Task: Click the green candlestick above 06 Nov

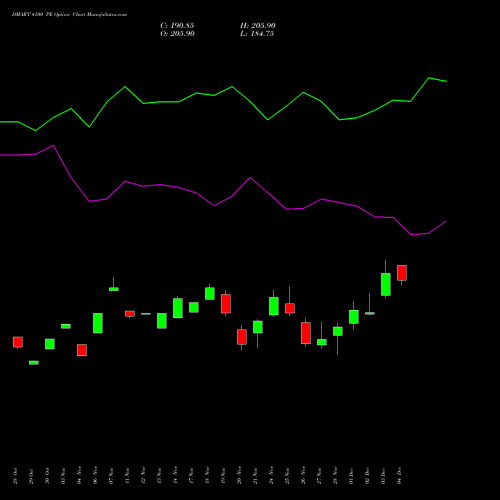Action: pyautogui.click(x=98, y=323)
